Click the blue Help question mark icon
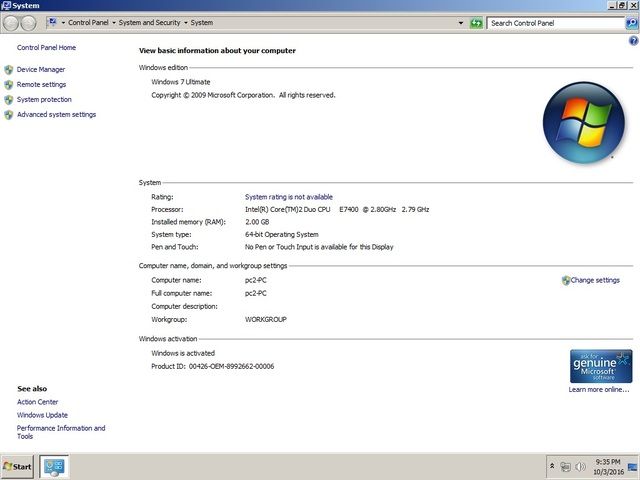The image size is (640, 480). [x=633, y=40]
